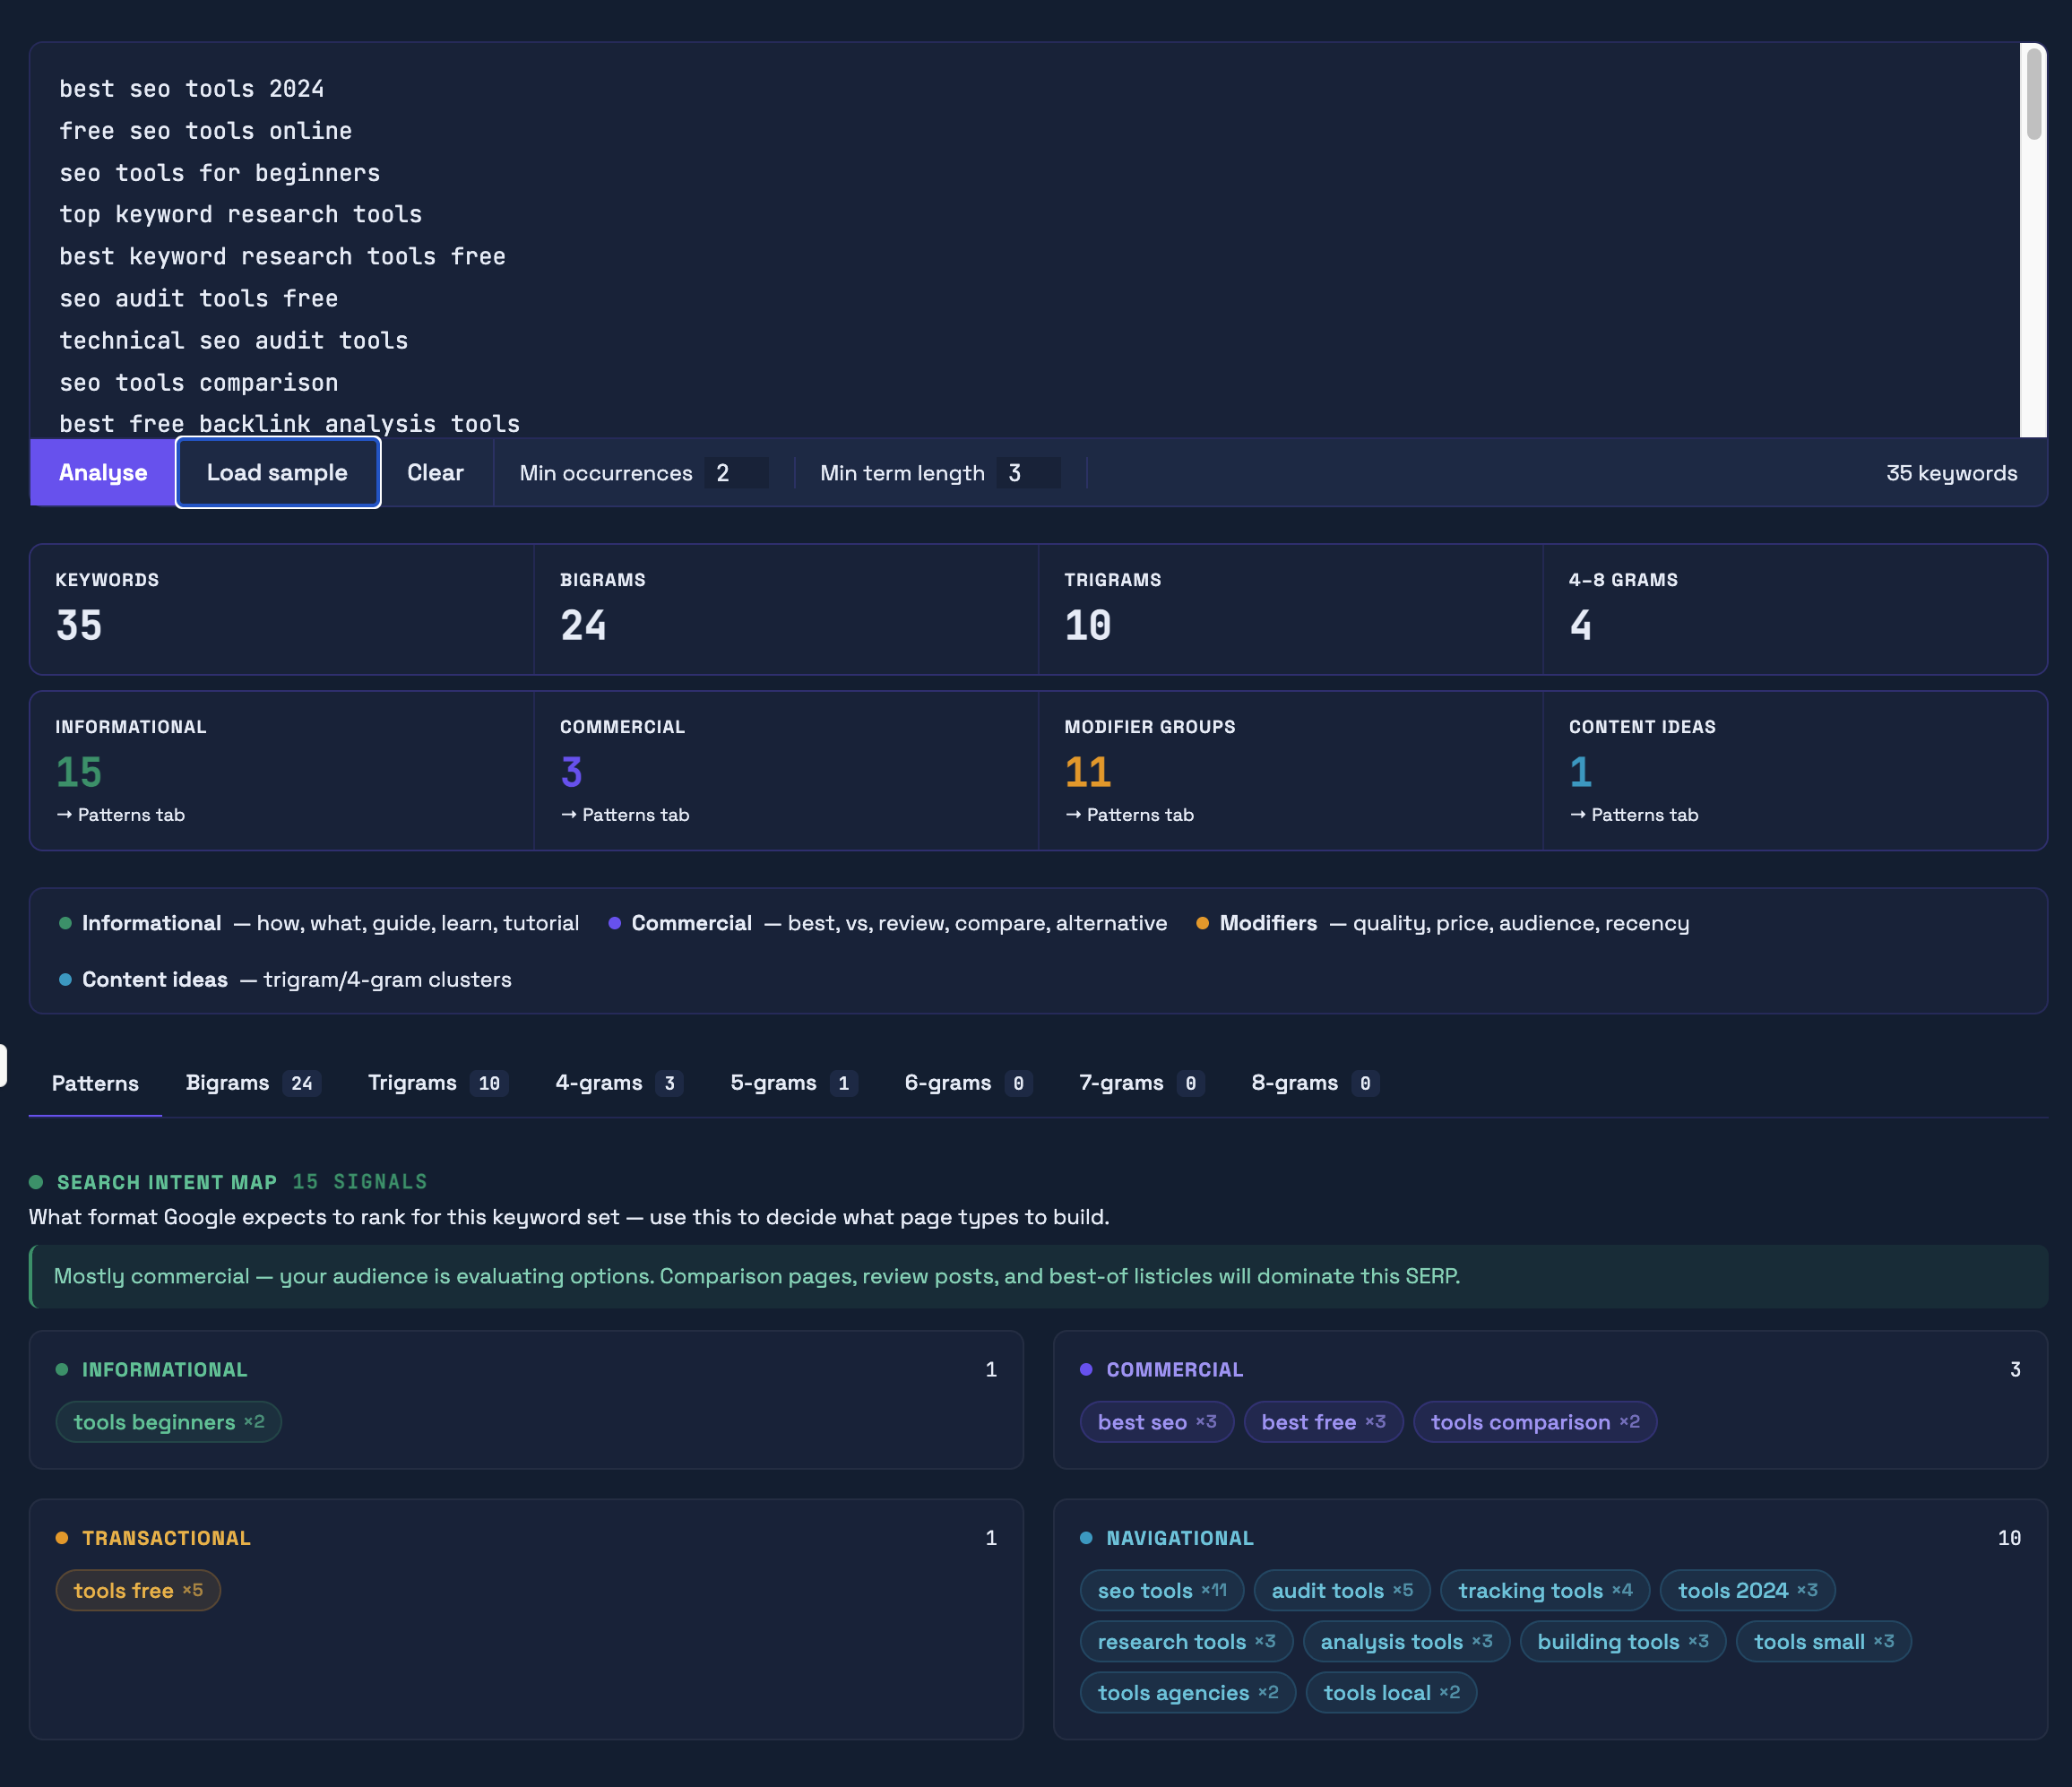This screenshot has width=2072, height=1787.
Task: Click the Keywords 35 stat card
Action: [282, 609]
